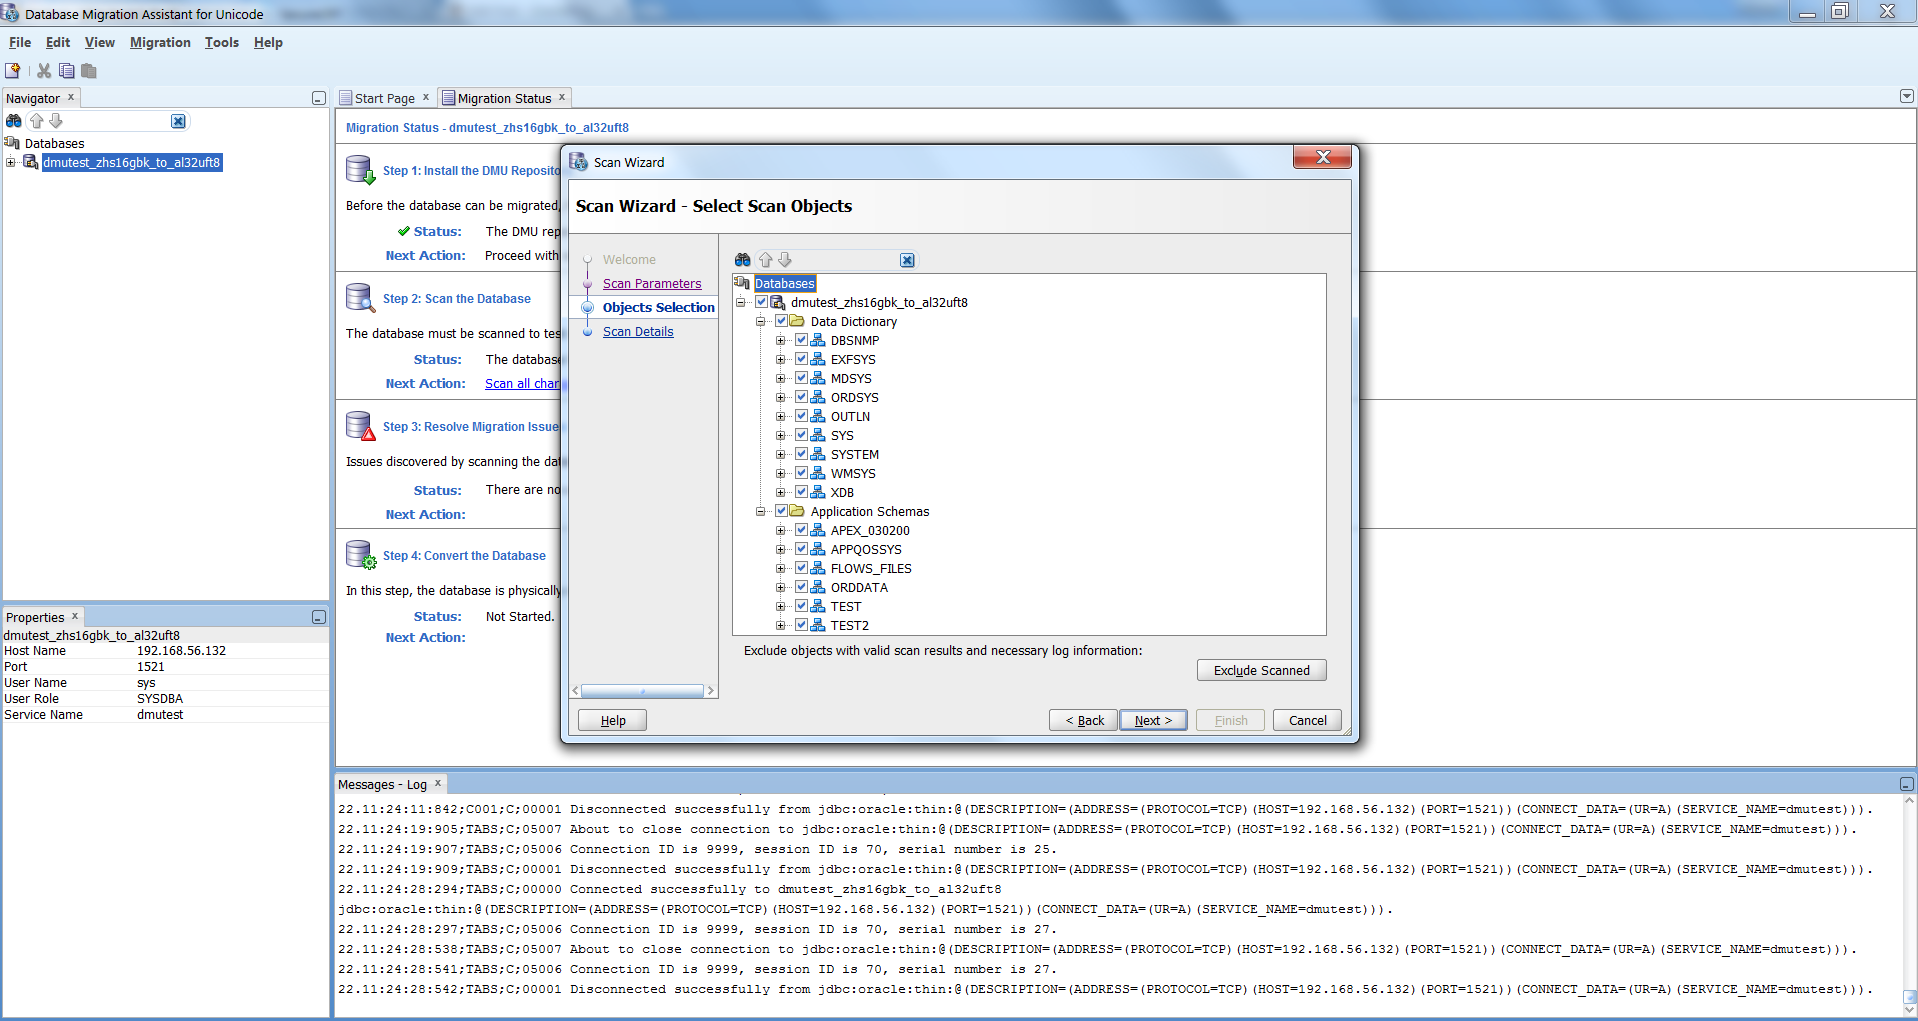Clear the Scan Wizard search field

(x=907, y=260)
